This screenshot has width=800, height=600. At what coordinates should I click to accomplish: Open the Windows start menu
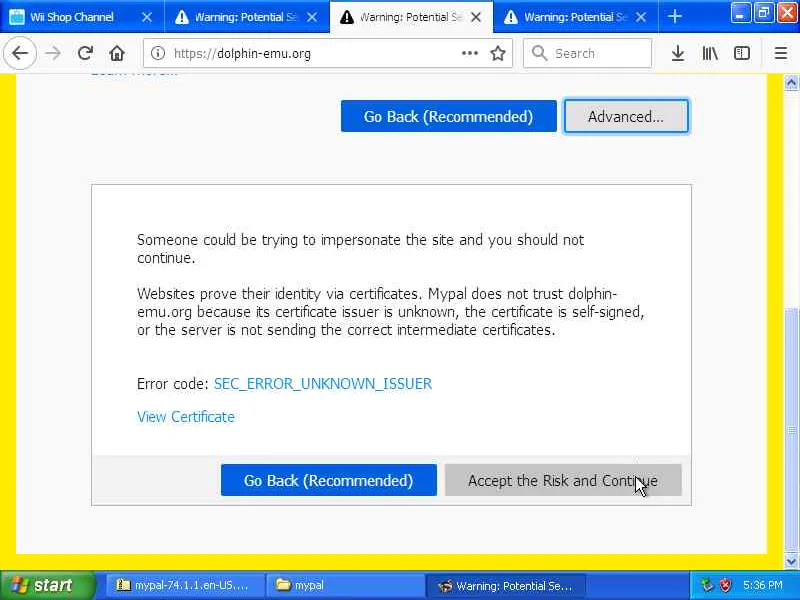coord(47,585)
